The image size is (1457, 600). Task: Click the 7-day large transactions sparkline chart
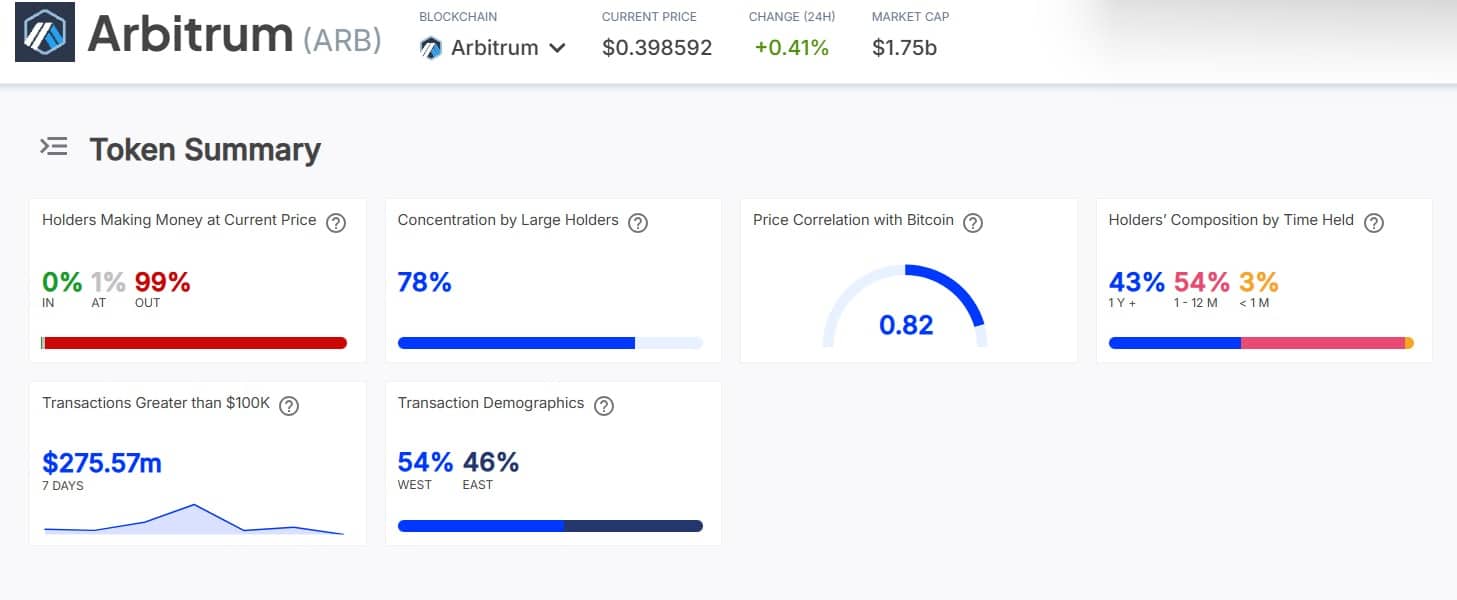(194, 519)
